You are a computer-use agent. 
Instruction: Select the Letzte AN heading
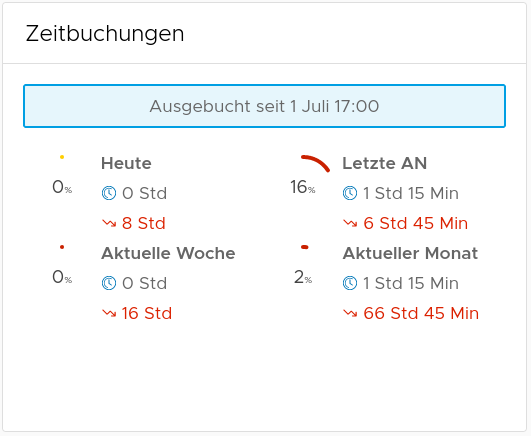(384, 163)
